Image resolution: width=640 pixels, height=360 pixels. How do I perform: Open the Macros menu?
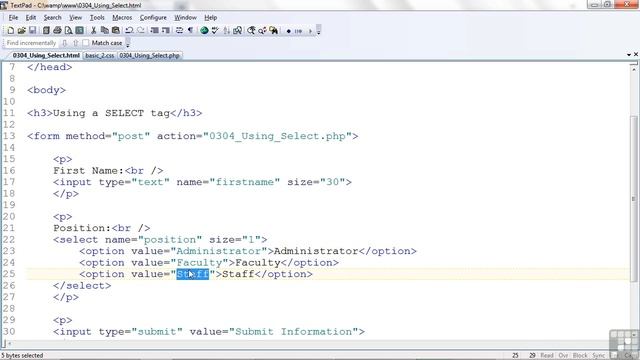[x=122, y=18]
